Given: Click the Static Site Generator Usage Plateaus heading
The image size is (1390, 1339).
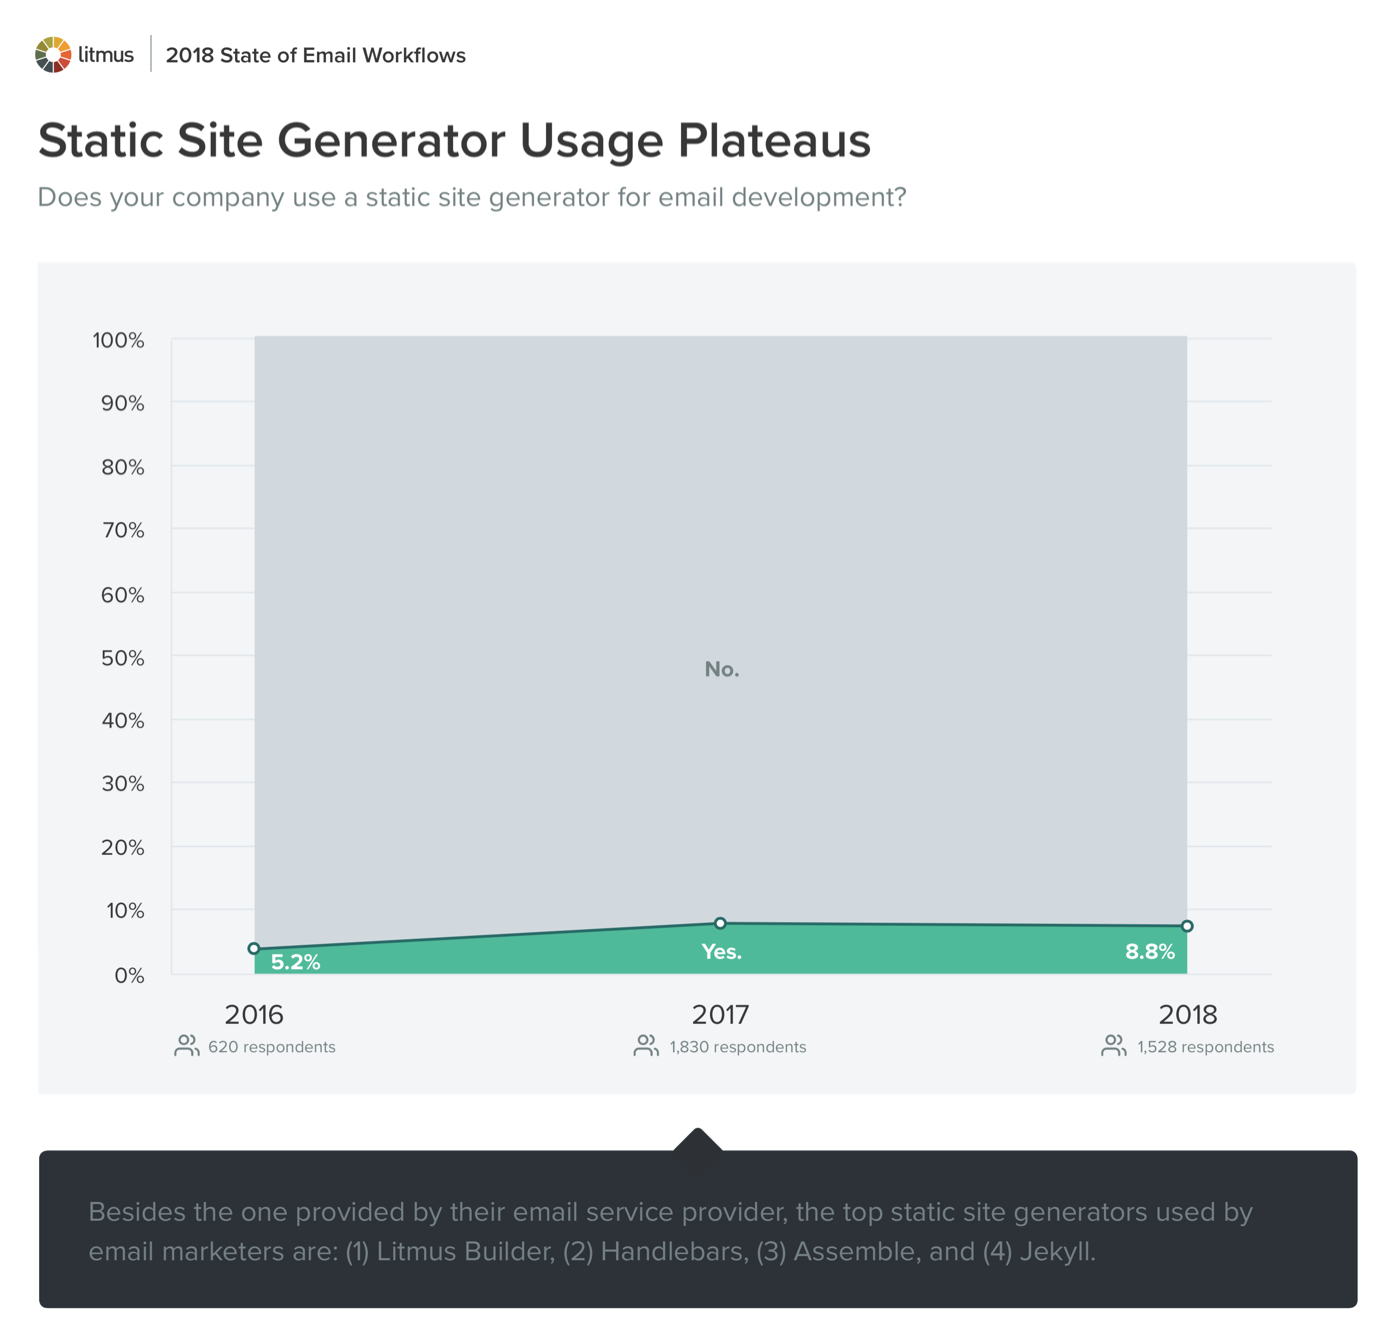Looking at the screenshot, I should coord(454,140).
